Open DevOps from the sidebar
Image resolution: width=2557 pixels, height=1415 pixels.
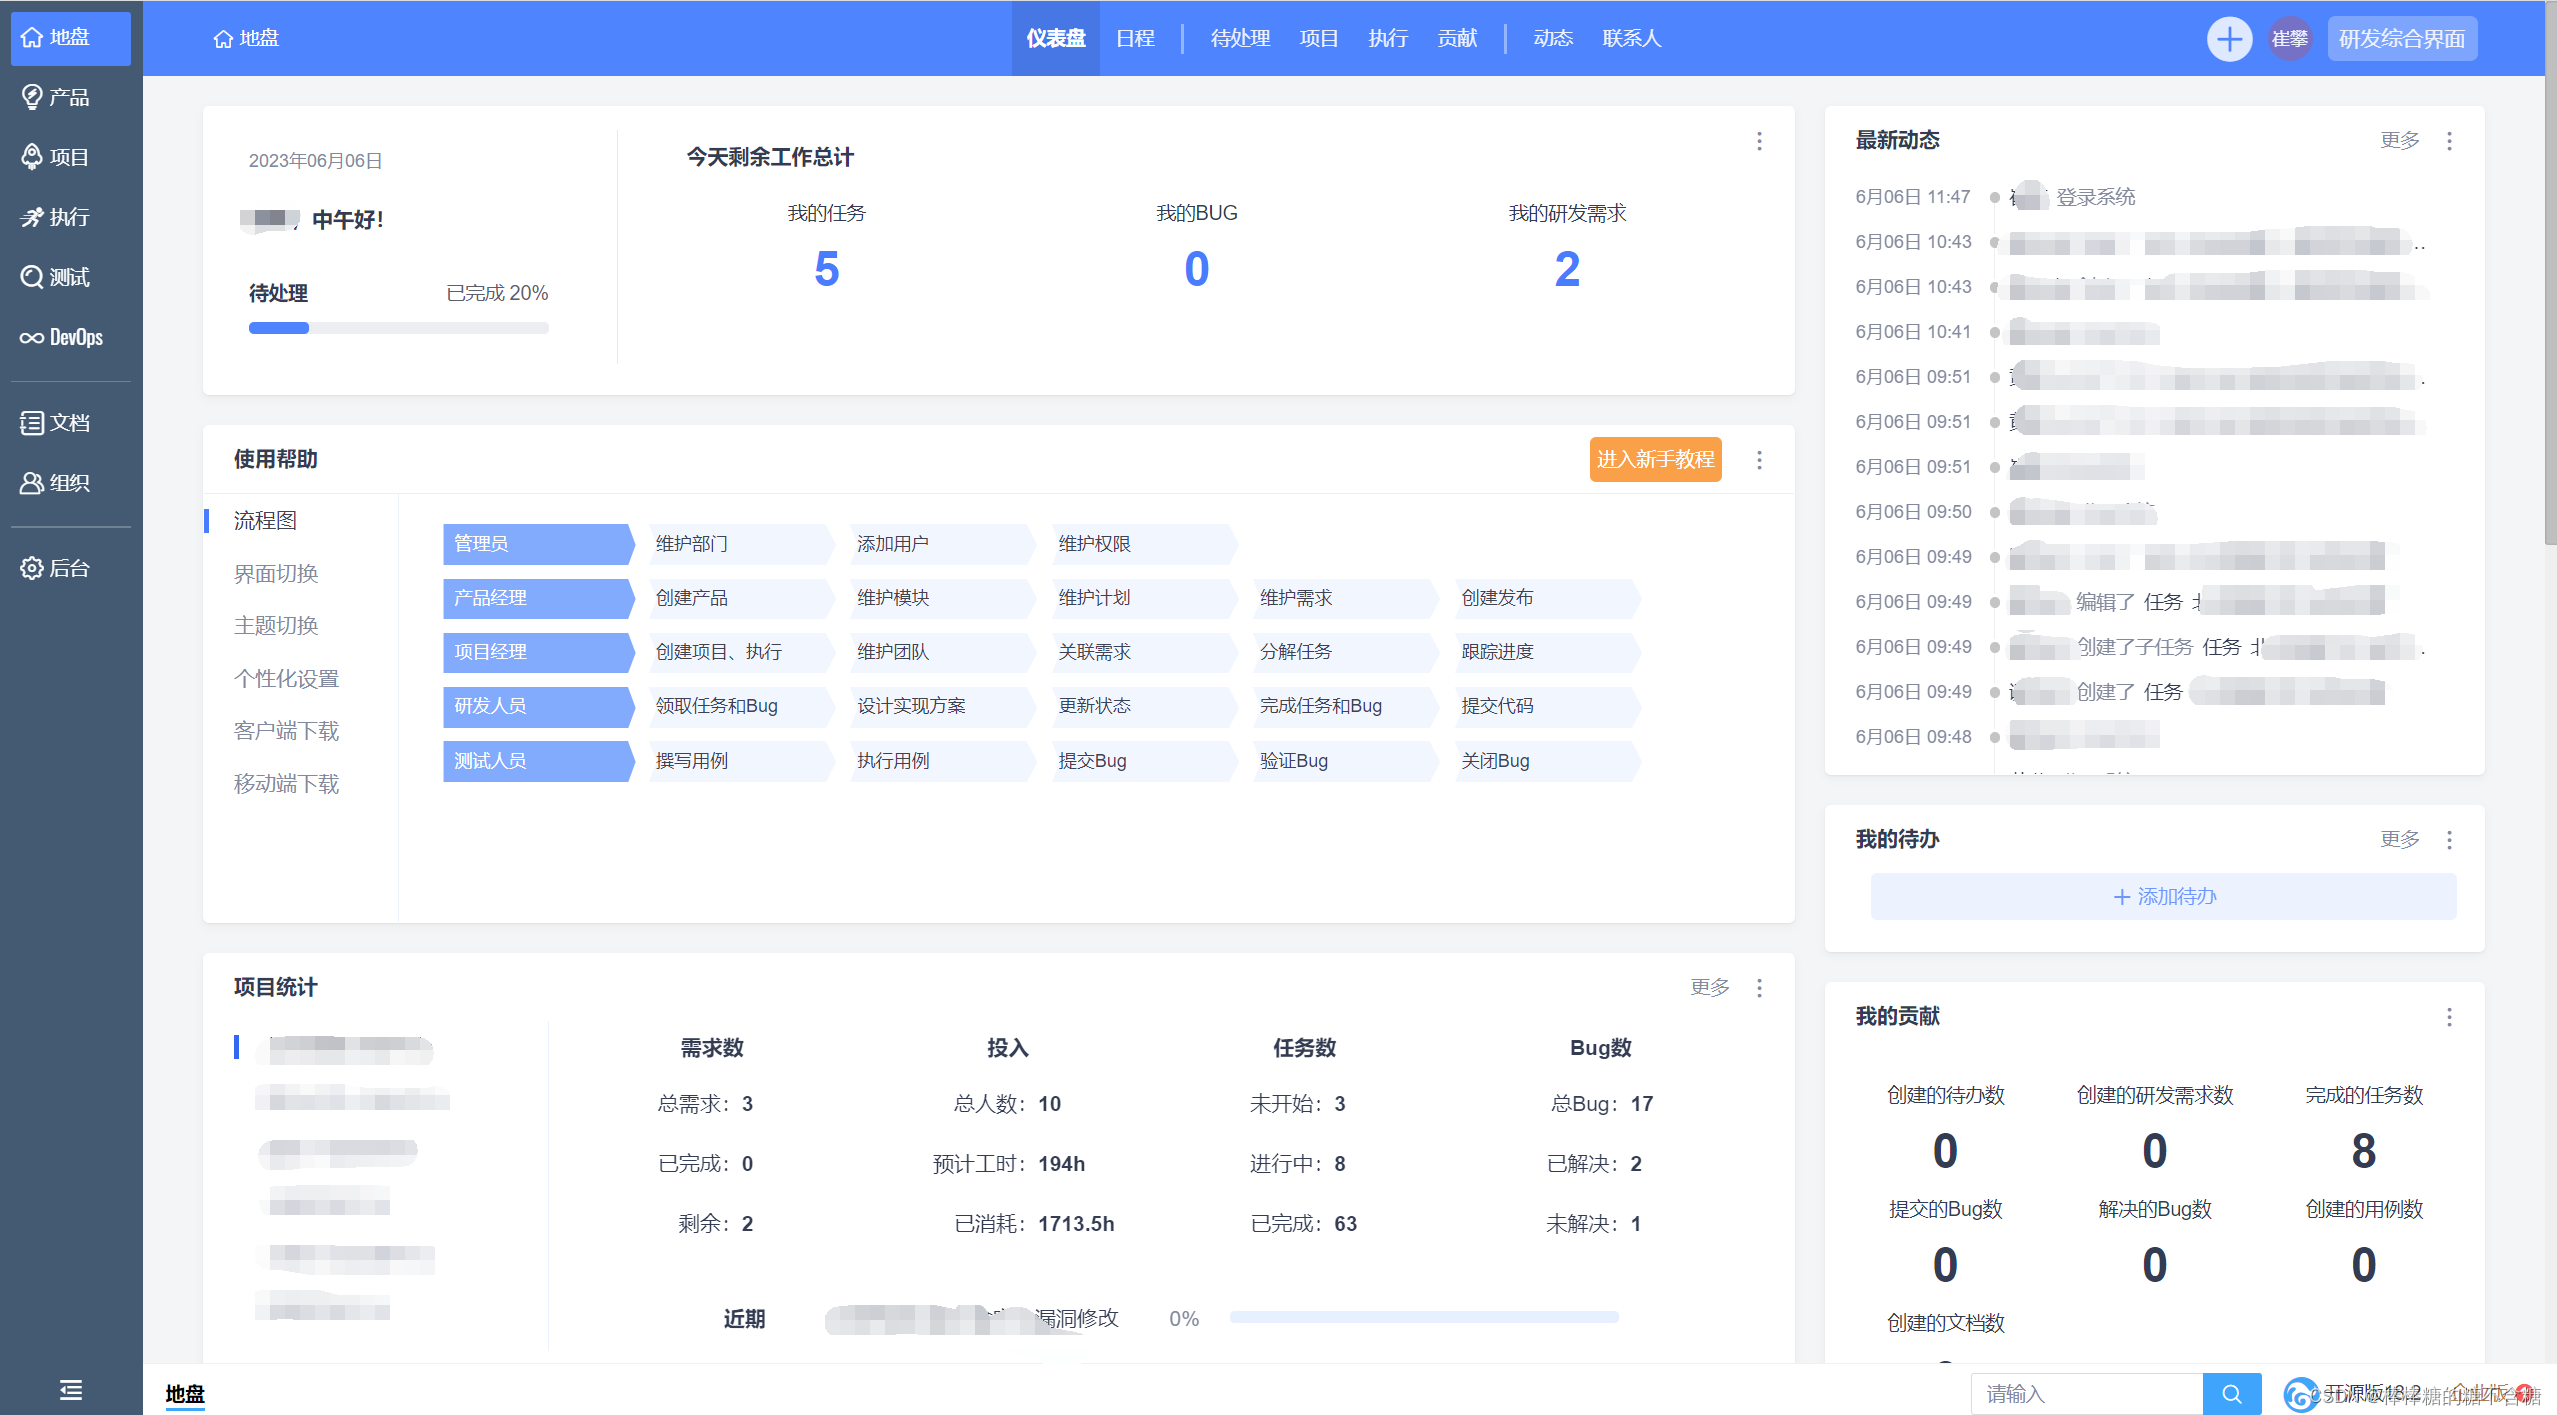pyautogui.click(x=62, y=337)
